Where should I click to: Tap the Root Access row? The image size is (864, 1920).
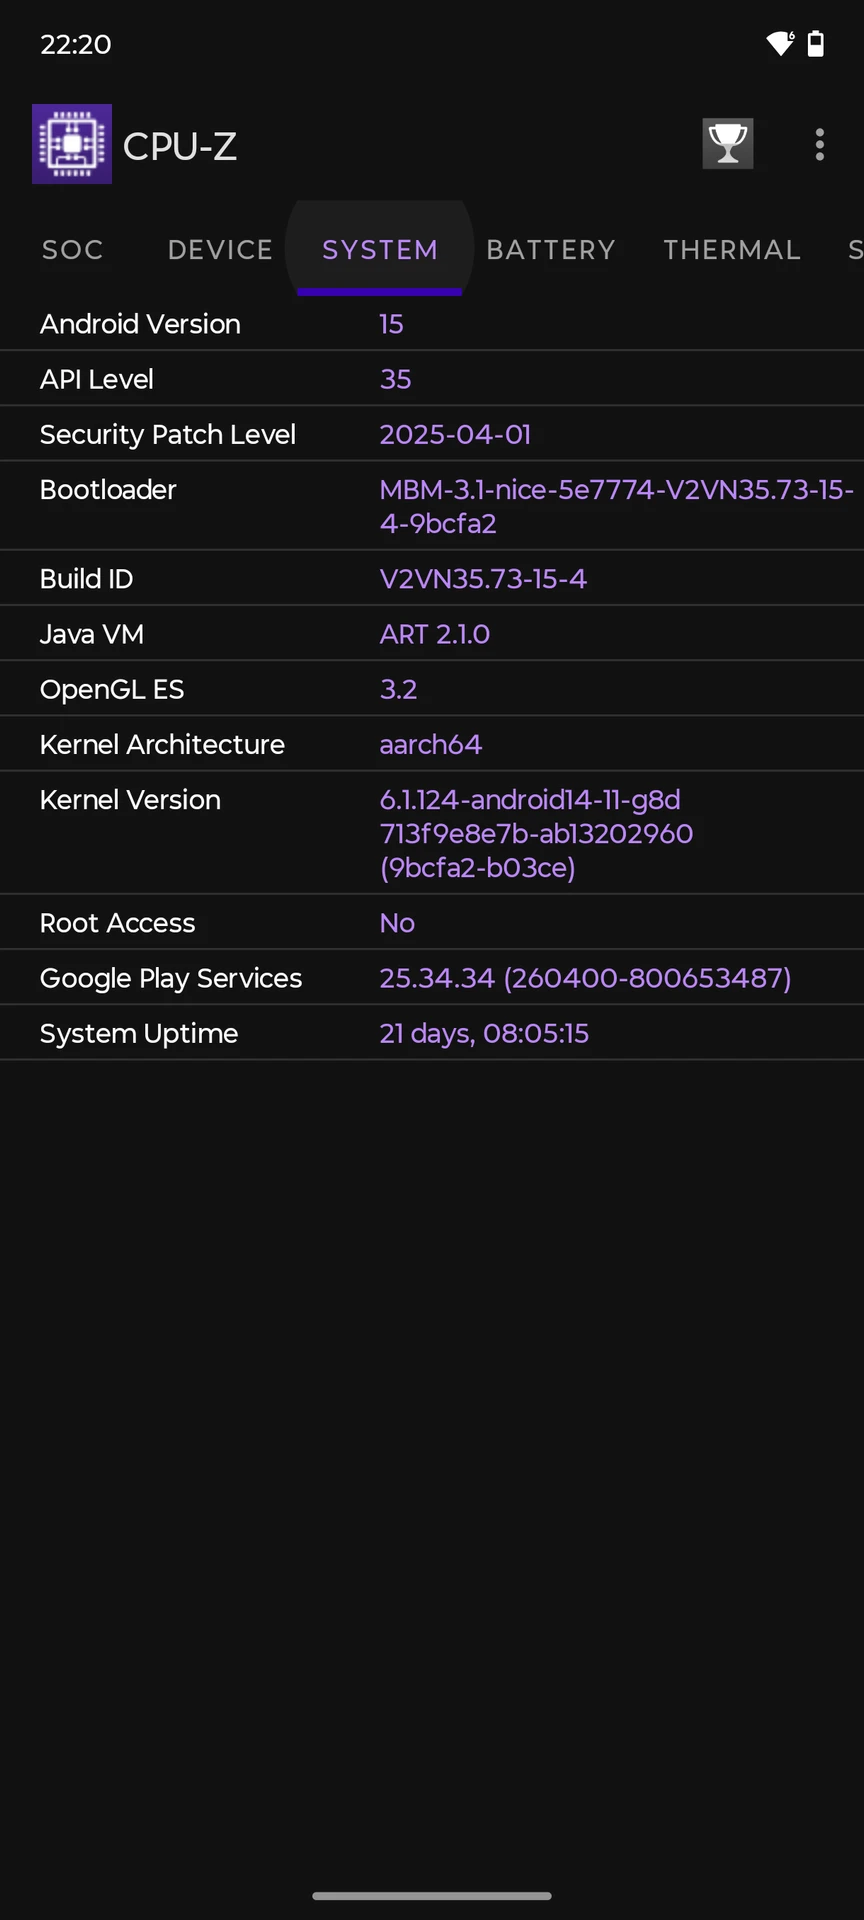tap(432, 922)
